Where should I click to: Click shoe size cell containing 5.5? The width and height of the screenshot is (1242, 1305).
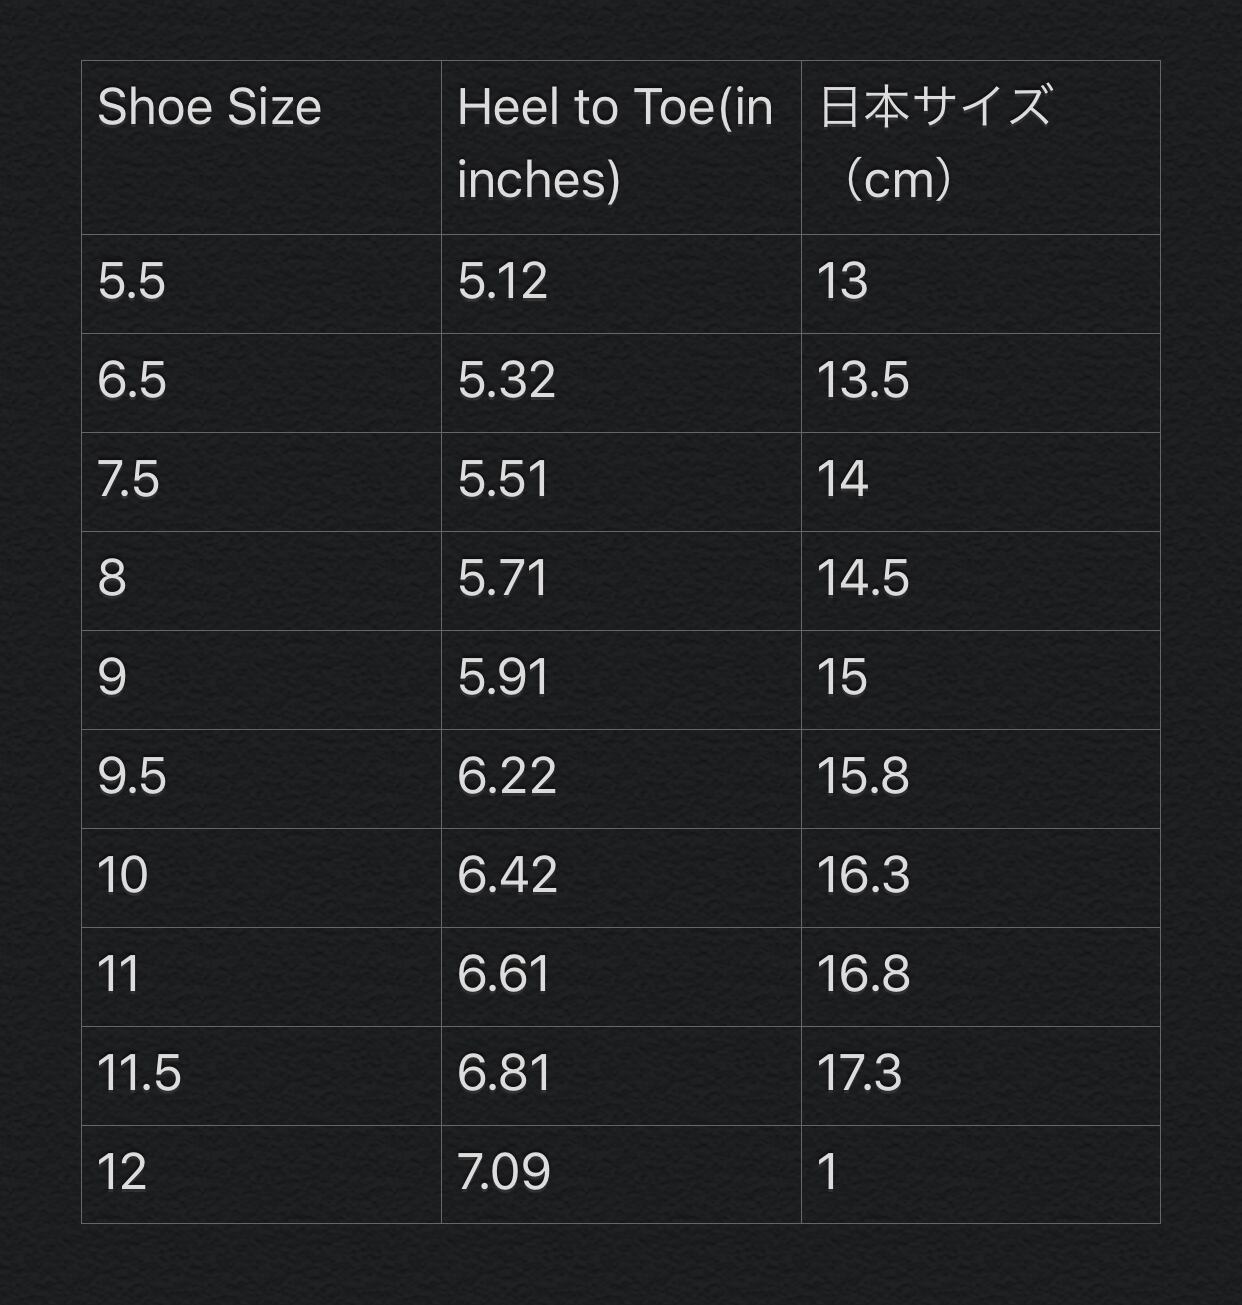tap(260, 284)
